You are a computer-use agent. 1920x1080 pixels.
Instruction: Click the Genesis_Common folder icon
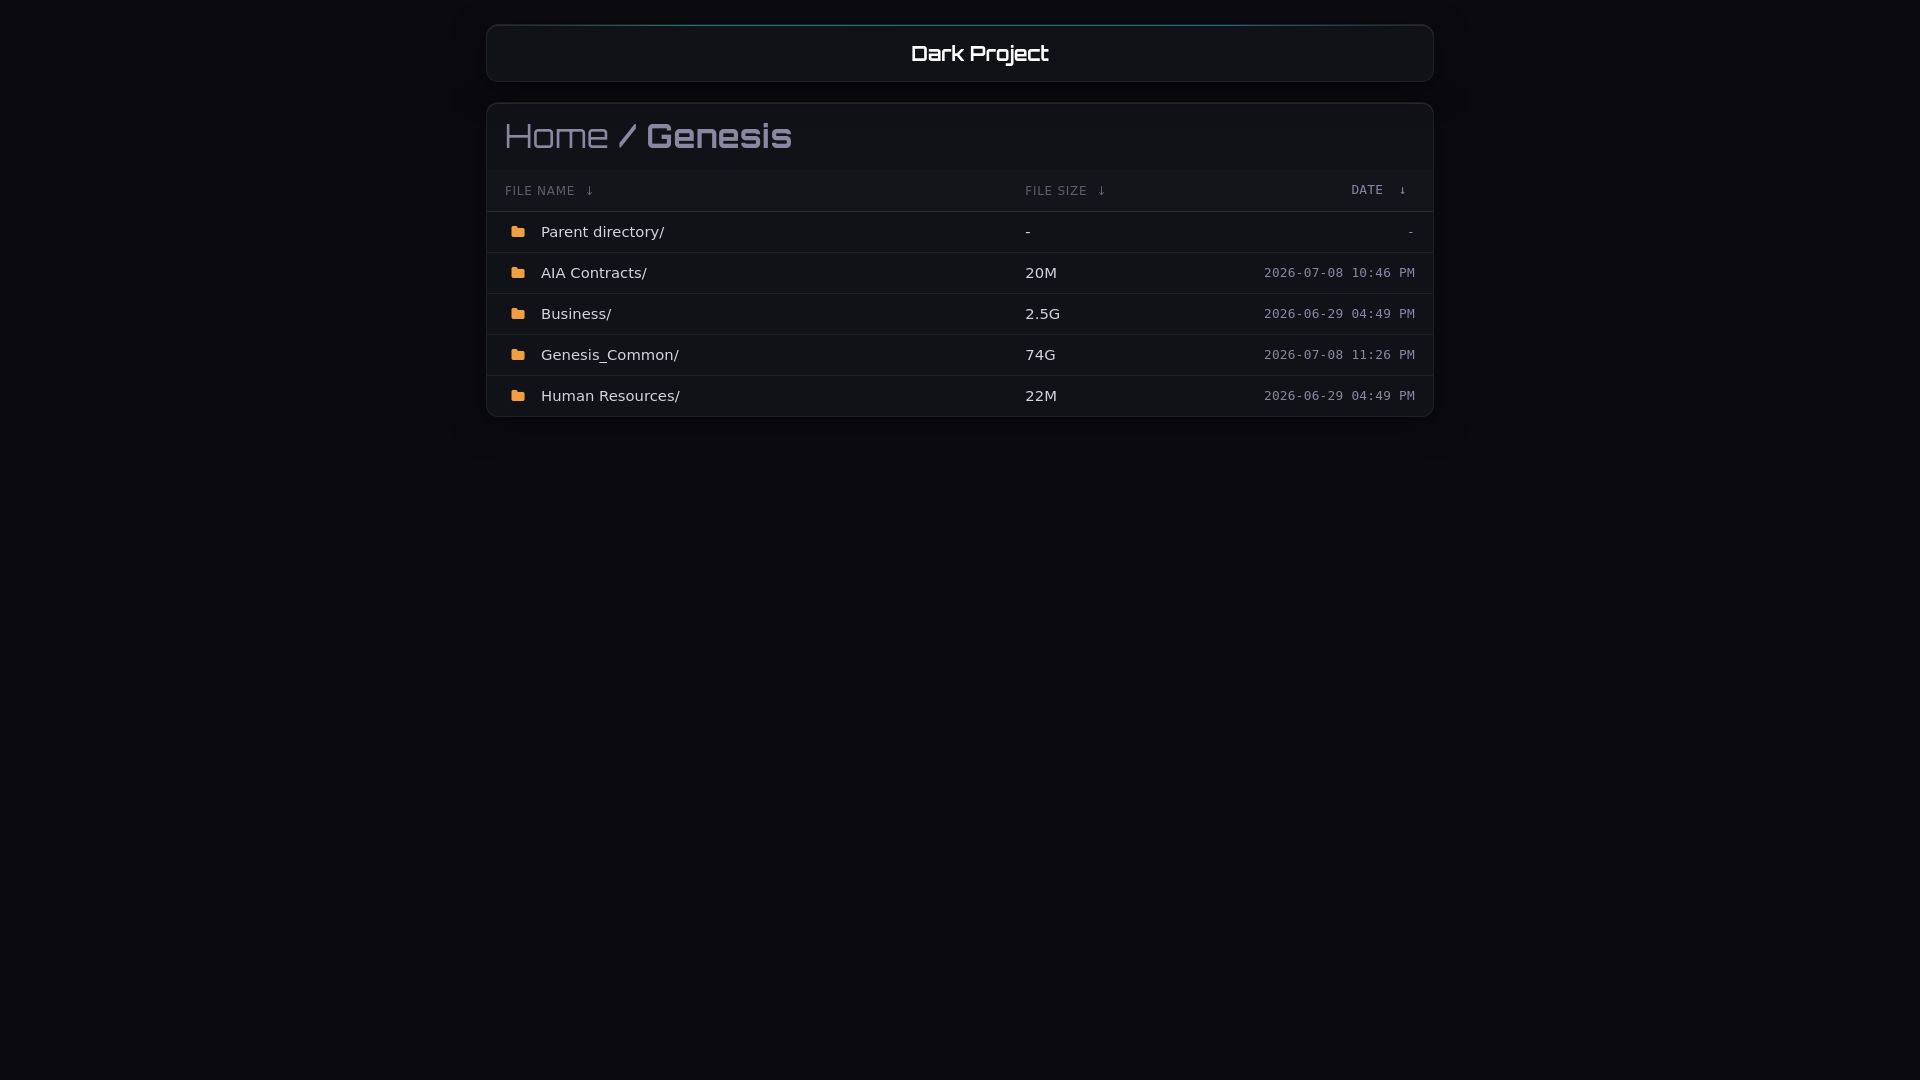518,355
